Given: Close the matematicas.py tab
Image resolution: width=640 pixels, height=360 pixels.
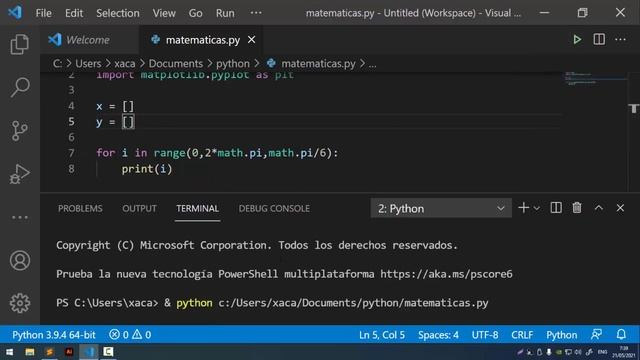Looking at the screenshot, I should [251, 40].
